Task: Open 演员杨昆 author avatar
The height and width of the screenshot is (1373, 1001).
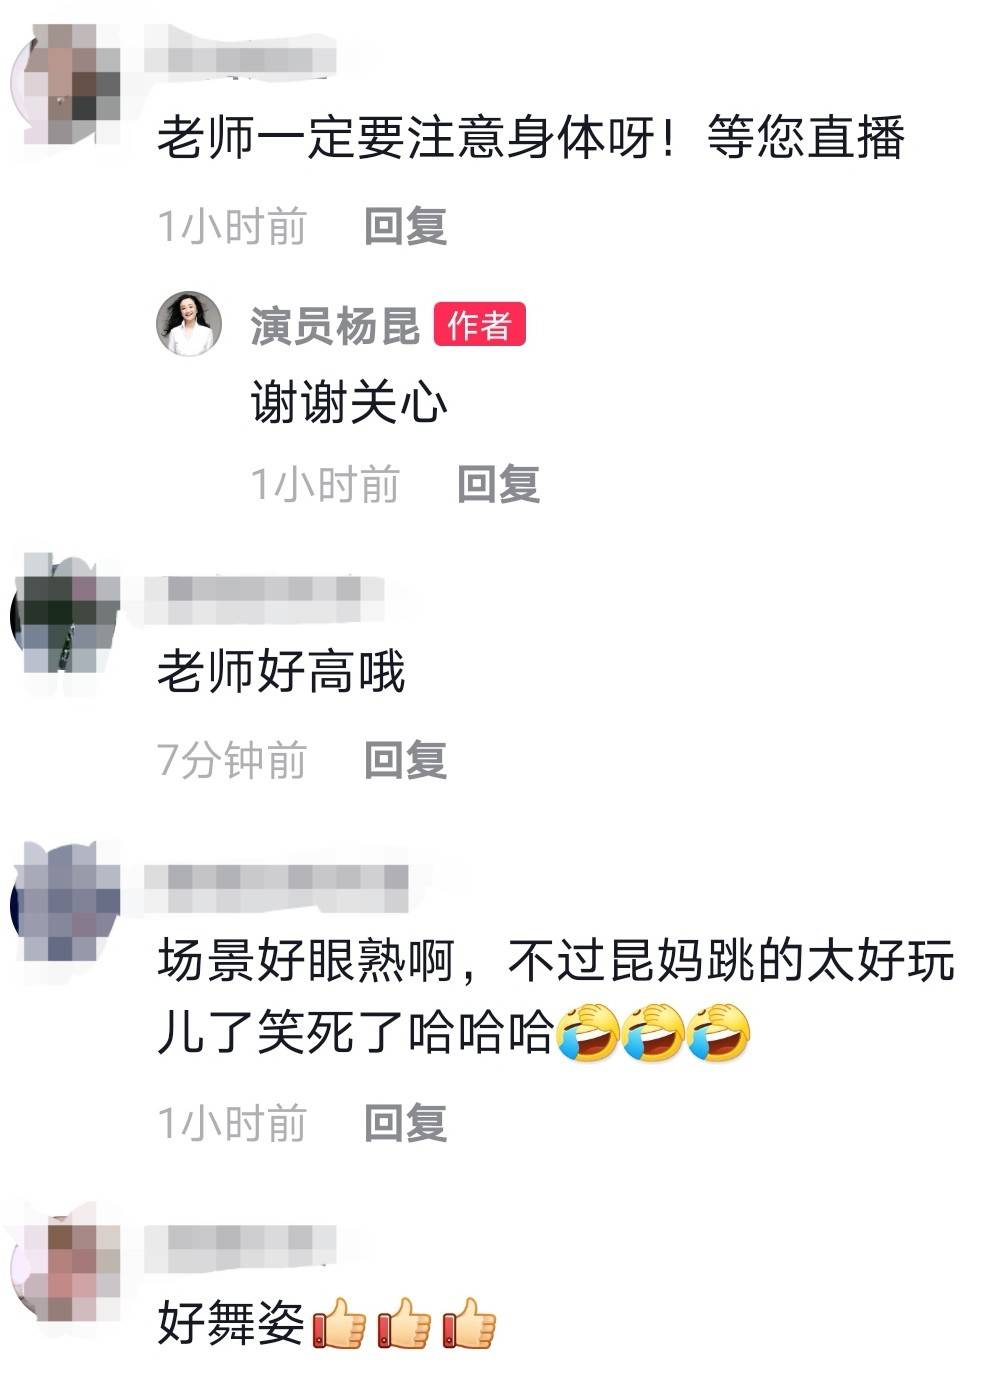Action: [188, 324]
